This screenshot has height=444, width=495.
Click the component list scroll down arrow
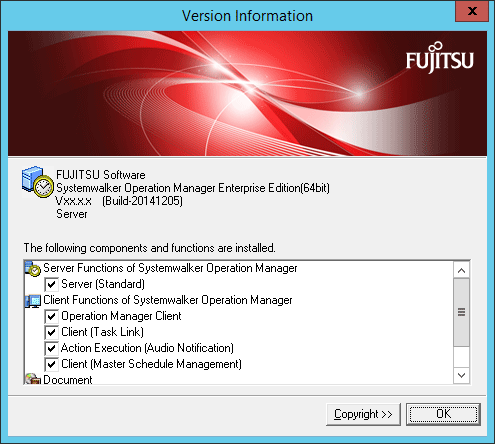tap(461, 375)
